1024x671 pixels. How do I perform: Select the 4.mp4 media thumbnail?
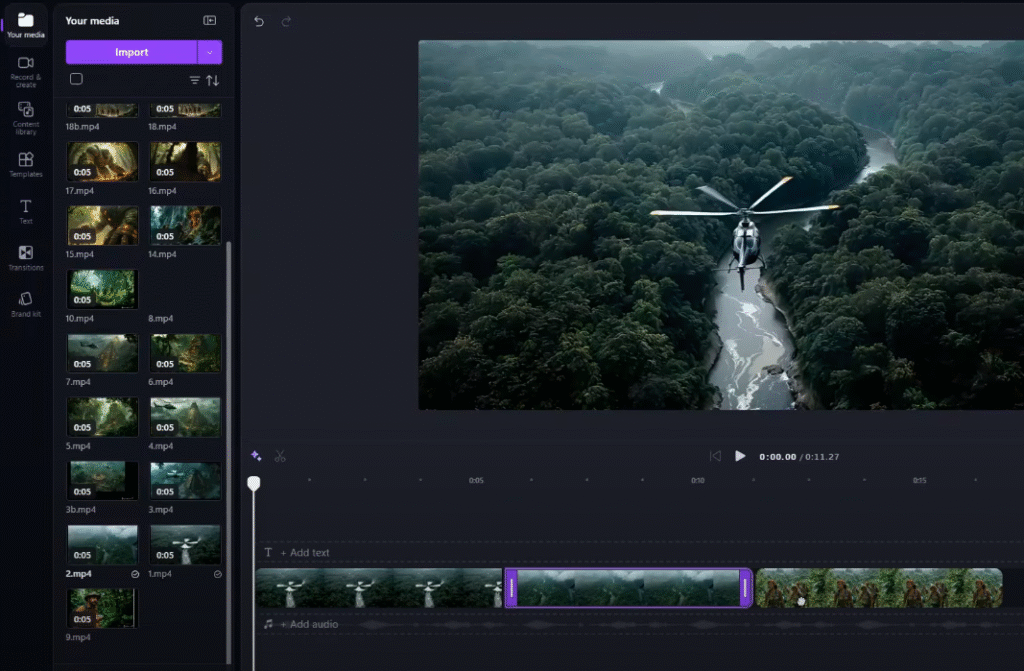185,417
